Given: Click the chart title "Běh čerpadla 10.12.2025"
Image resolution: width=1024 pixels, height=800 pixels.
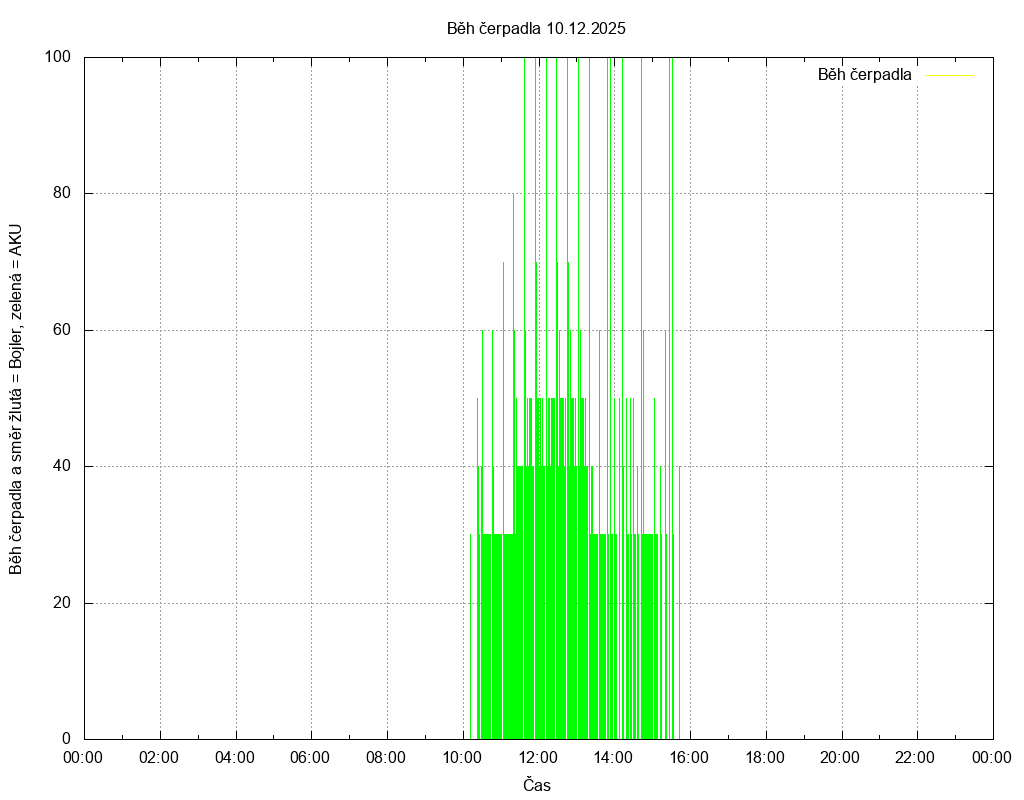Looking at the screenshot, I should click(536, 29).
